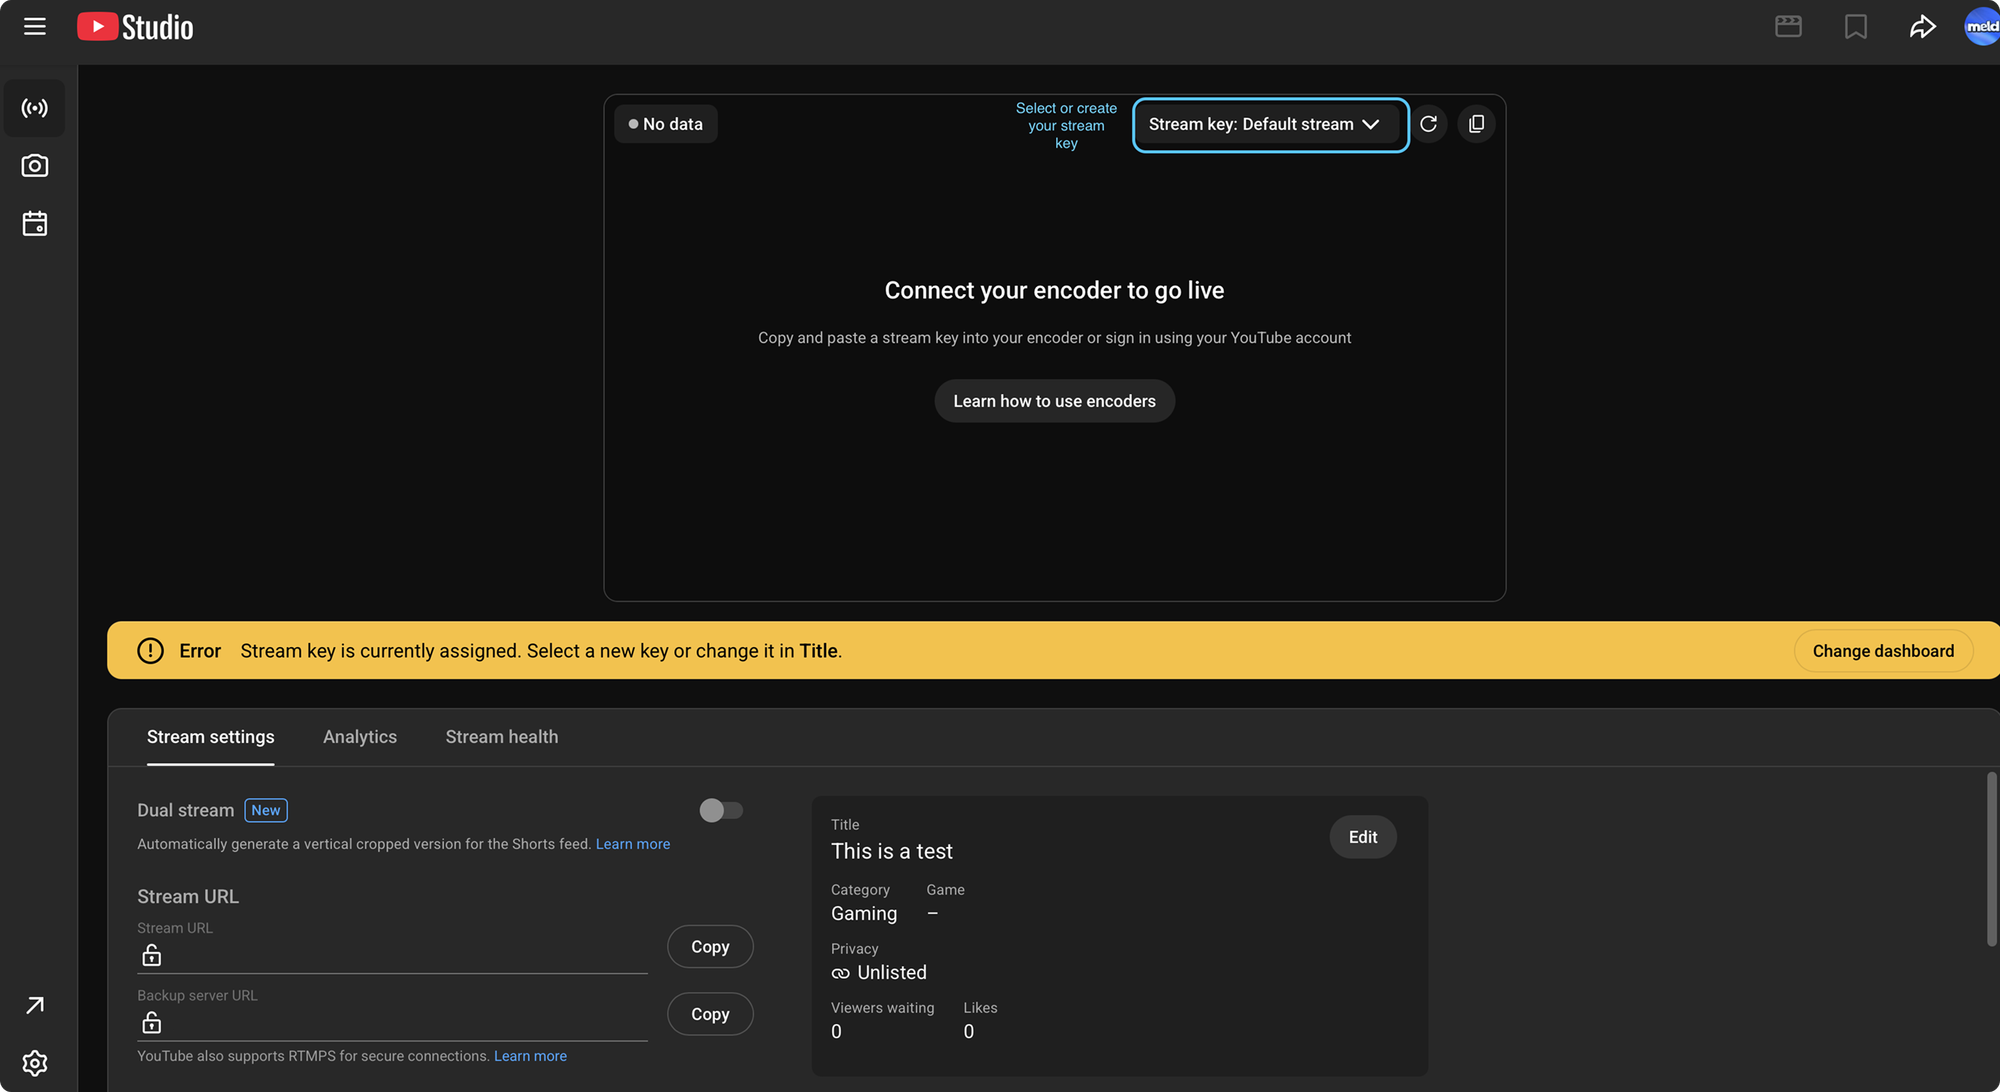Expand the Stream key Default stream dropdown
This screenshot has width=2000, height=1092.
1269,125
